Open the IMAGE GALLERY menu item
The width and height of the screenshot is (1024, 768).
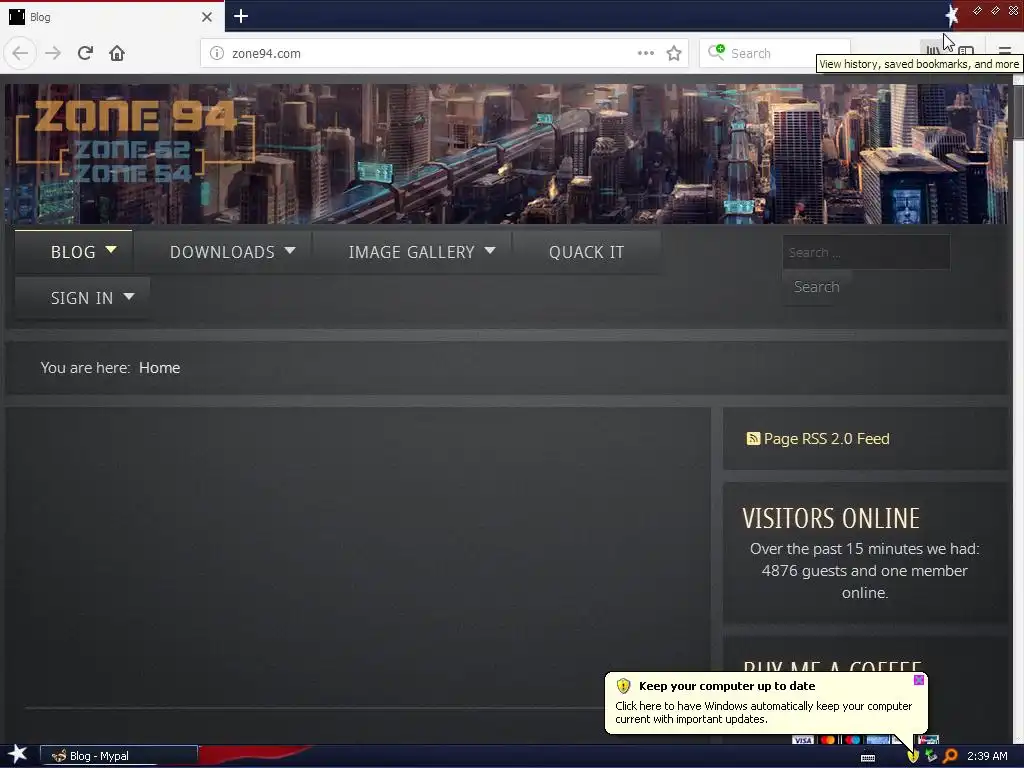coord(411,252)
